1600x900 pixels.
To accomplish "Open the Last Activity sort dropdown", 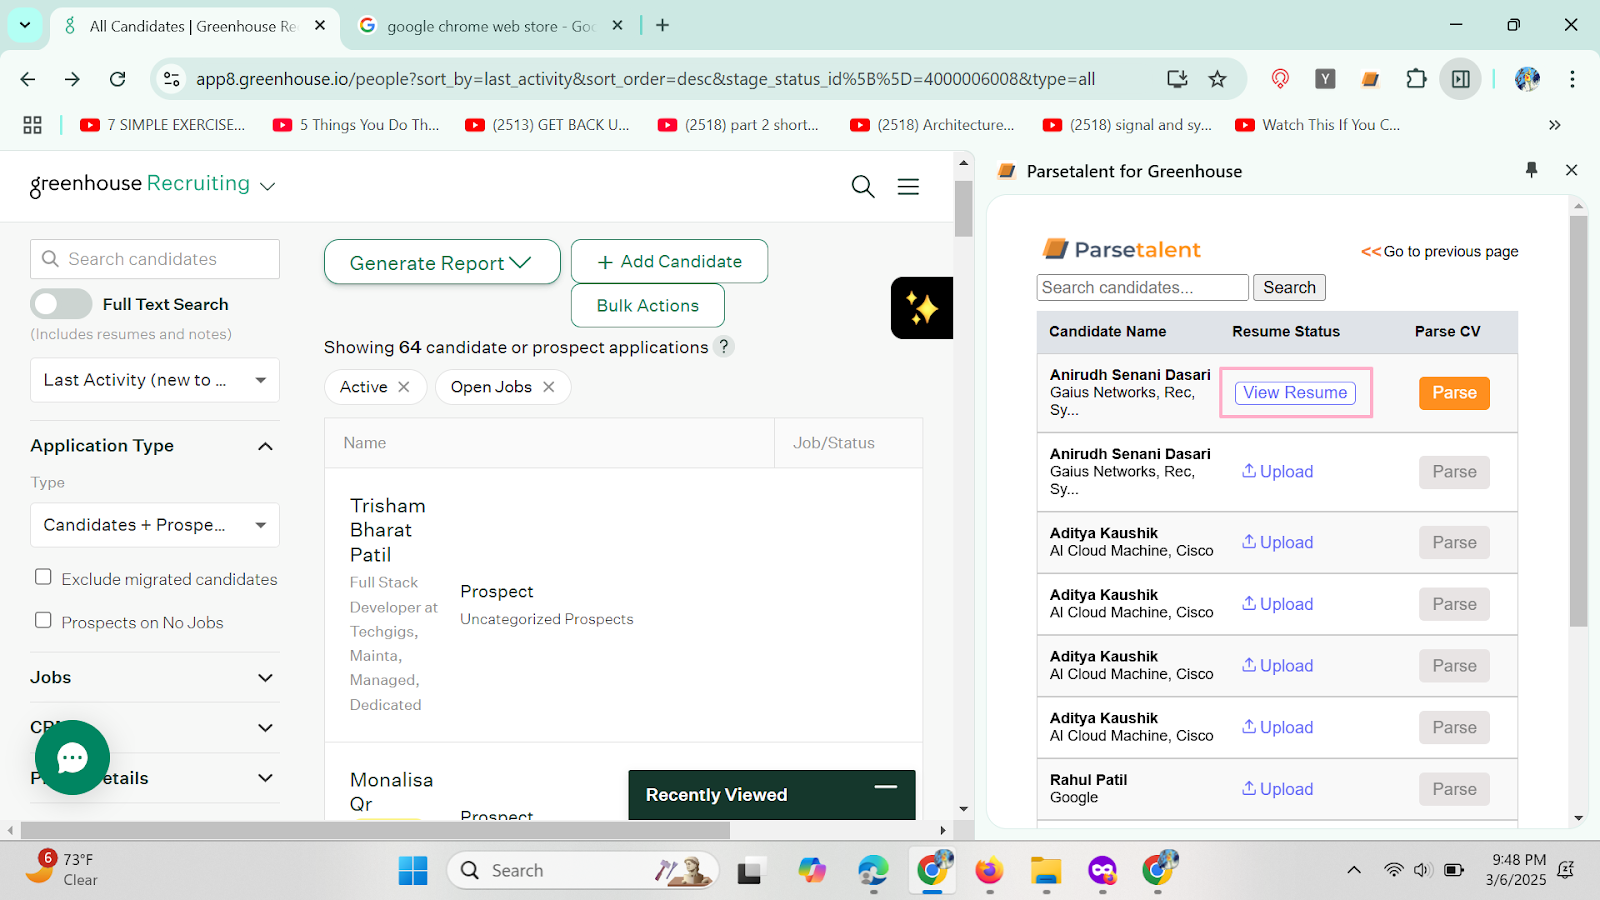I will click(x=155, y=380).
